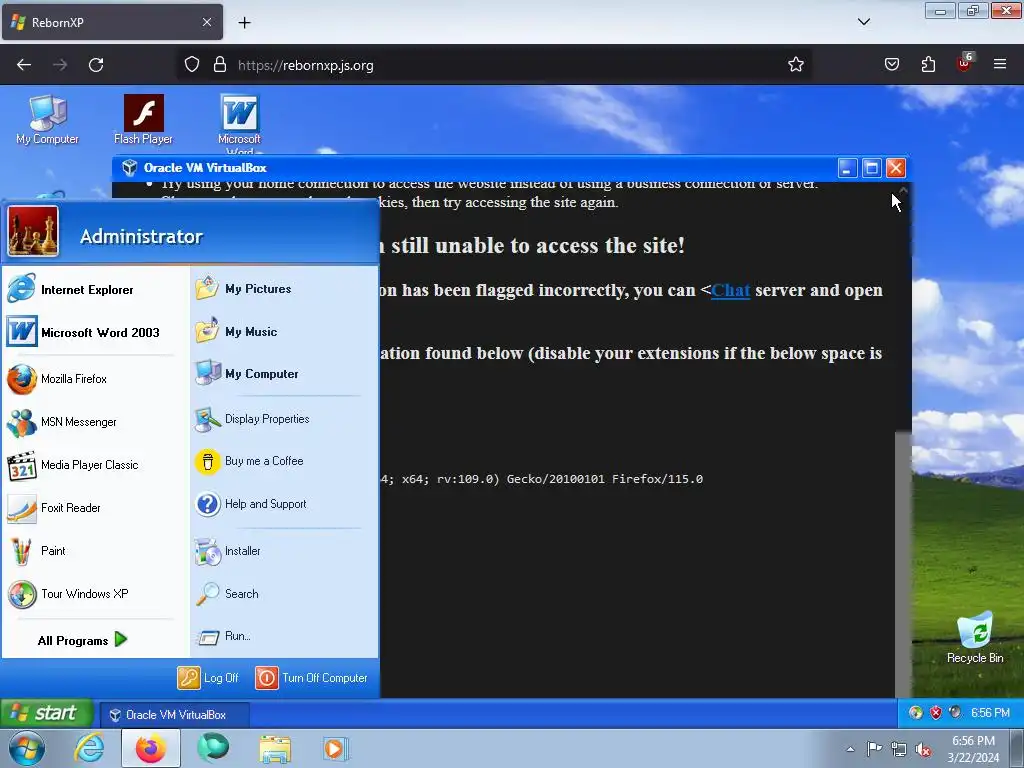
Task: Maximize the Oracle VM VirtualBox XP window
Action: tap(872, 168)
